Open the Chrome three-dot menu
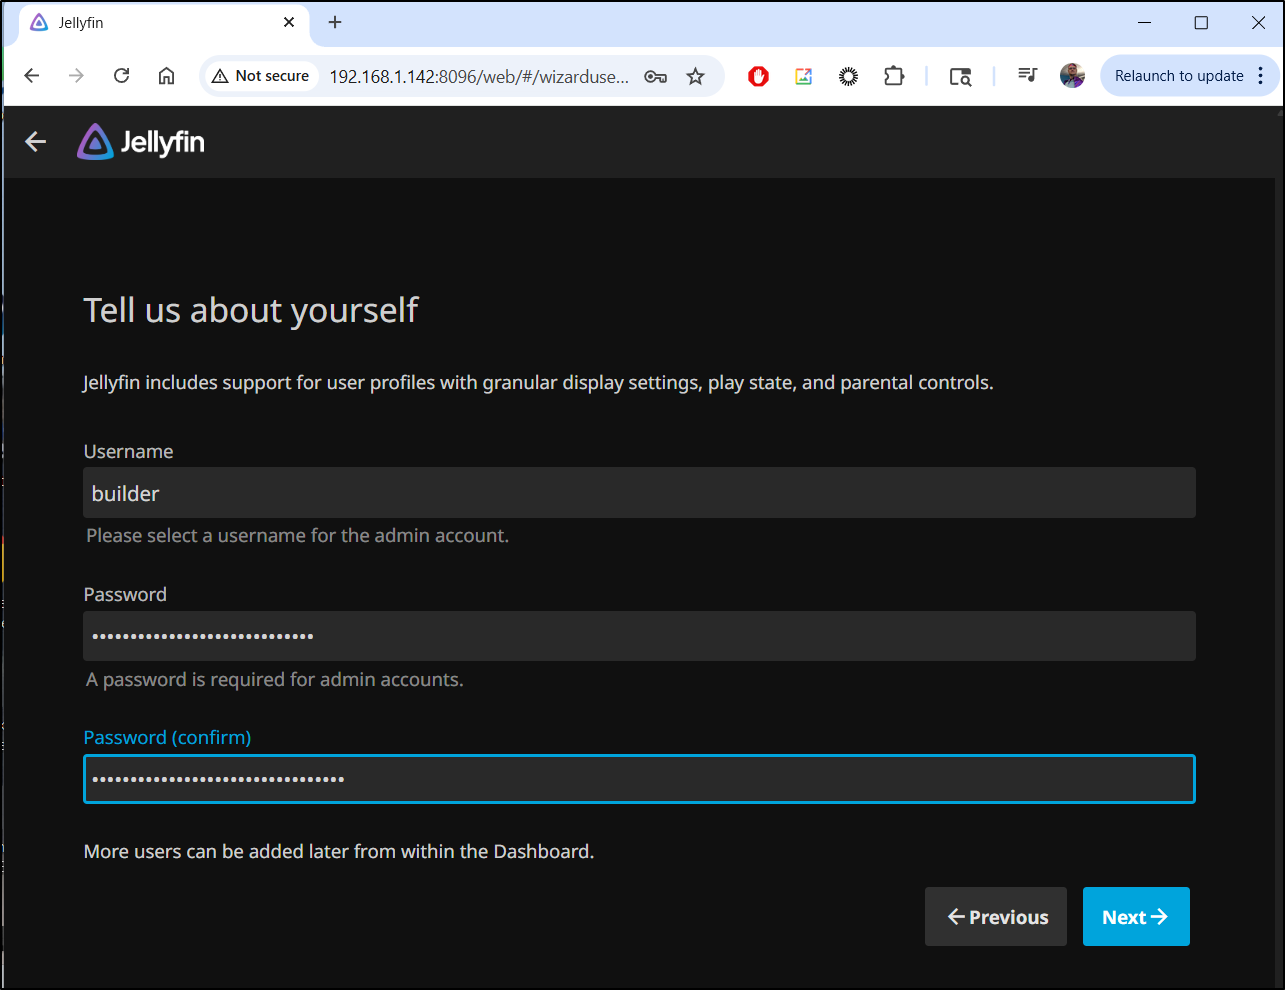 (1261, 76)
